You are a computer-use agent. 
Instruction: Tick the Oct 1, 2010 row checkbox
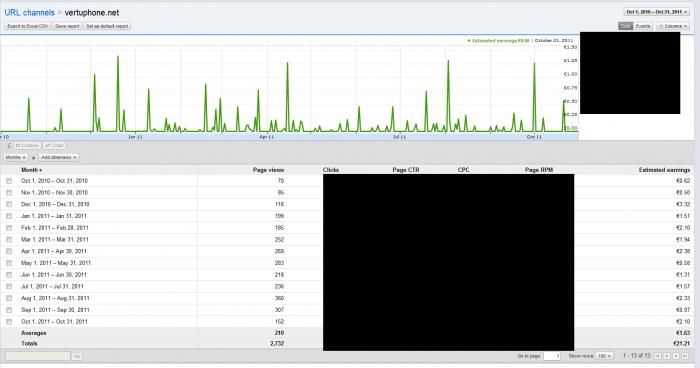(x=9, y=181)
